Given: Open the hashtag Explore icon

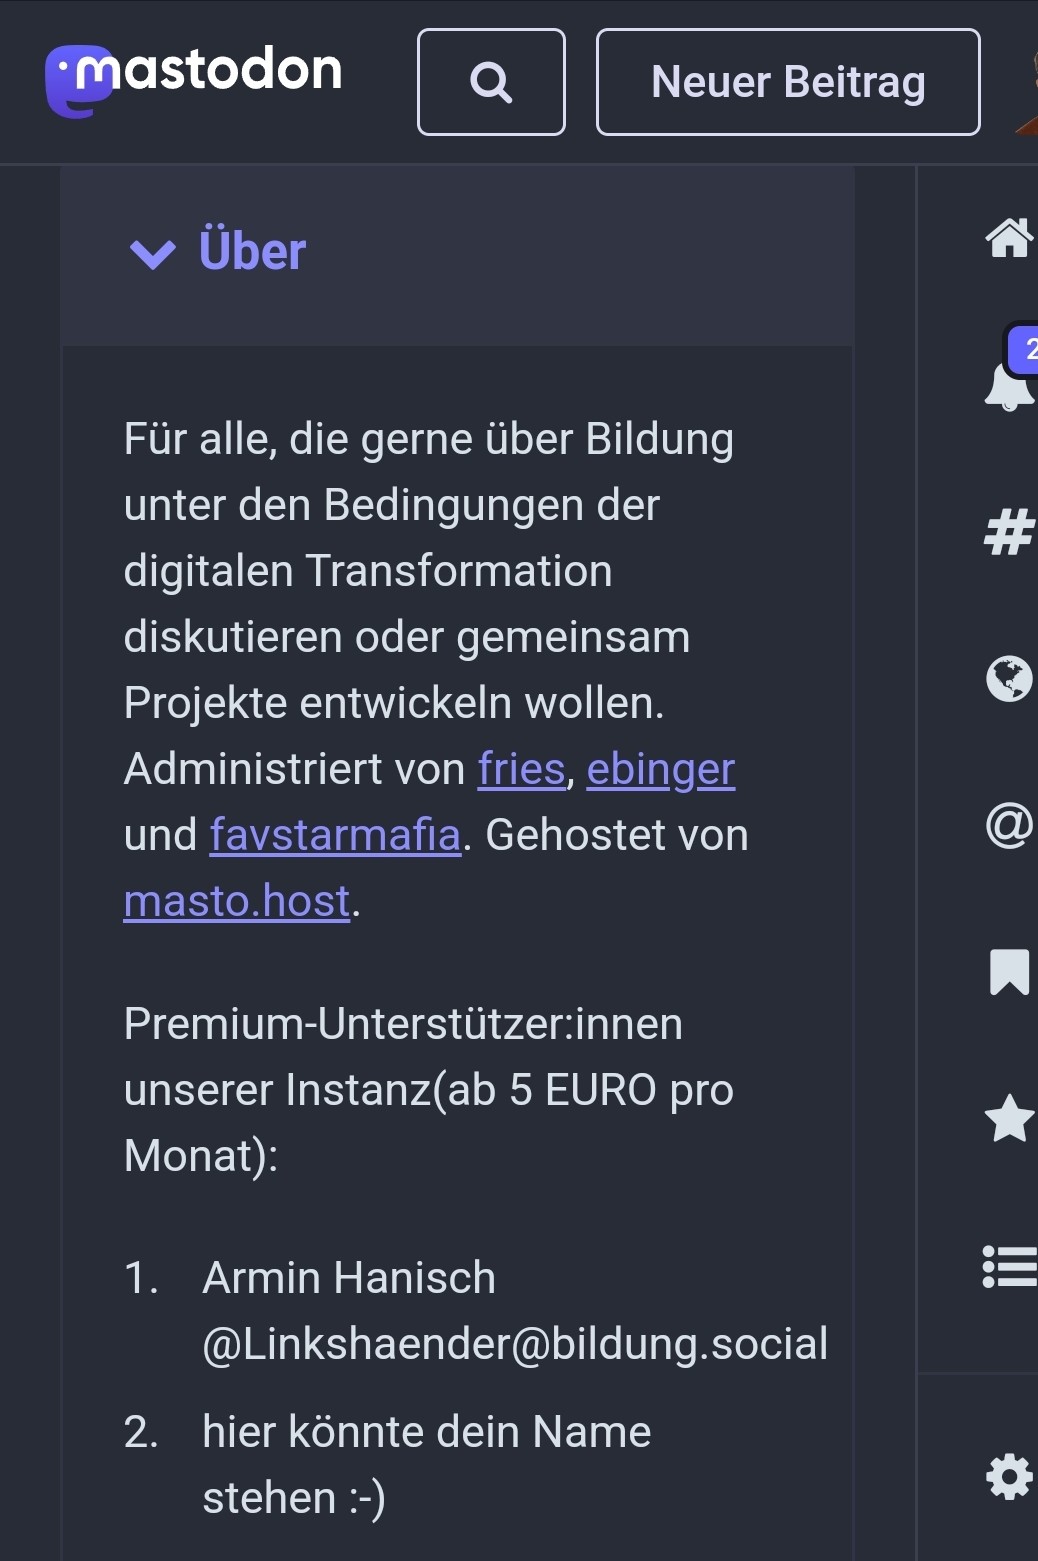Looking at the screenshot, I should click(x=1009, y=532).
